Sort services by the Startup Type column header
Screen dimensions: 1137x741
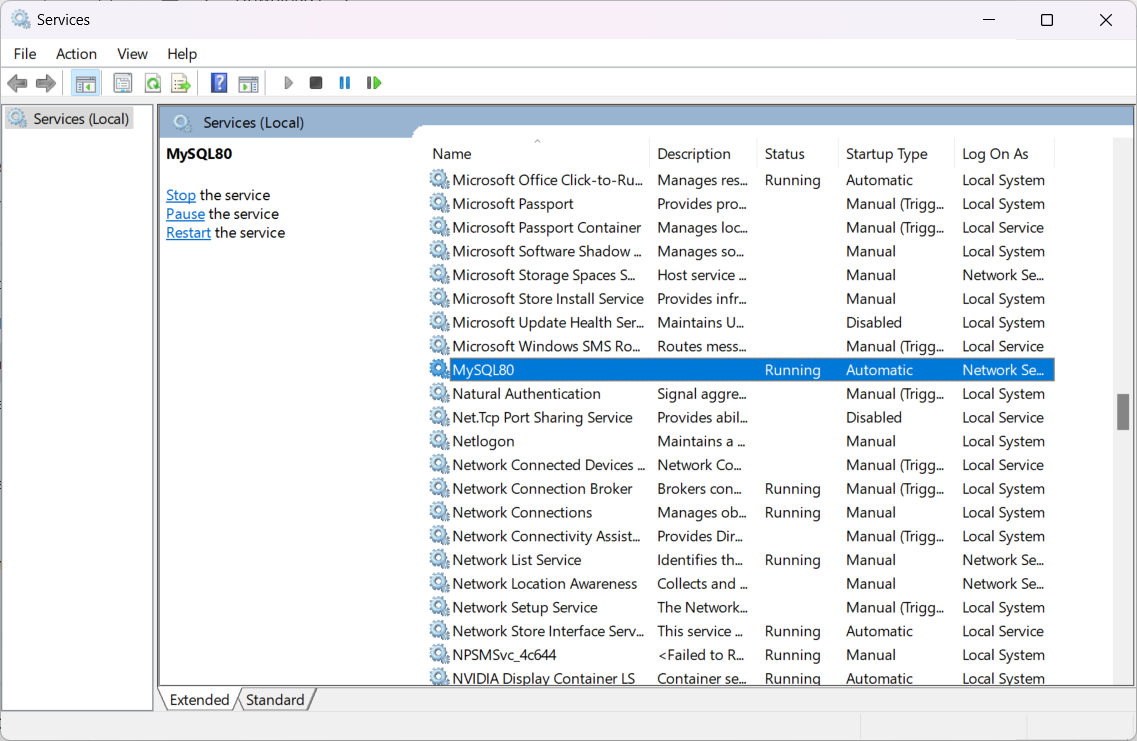click(x=886, y=153)
